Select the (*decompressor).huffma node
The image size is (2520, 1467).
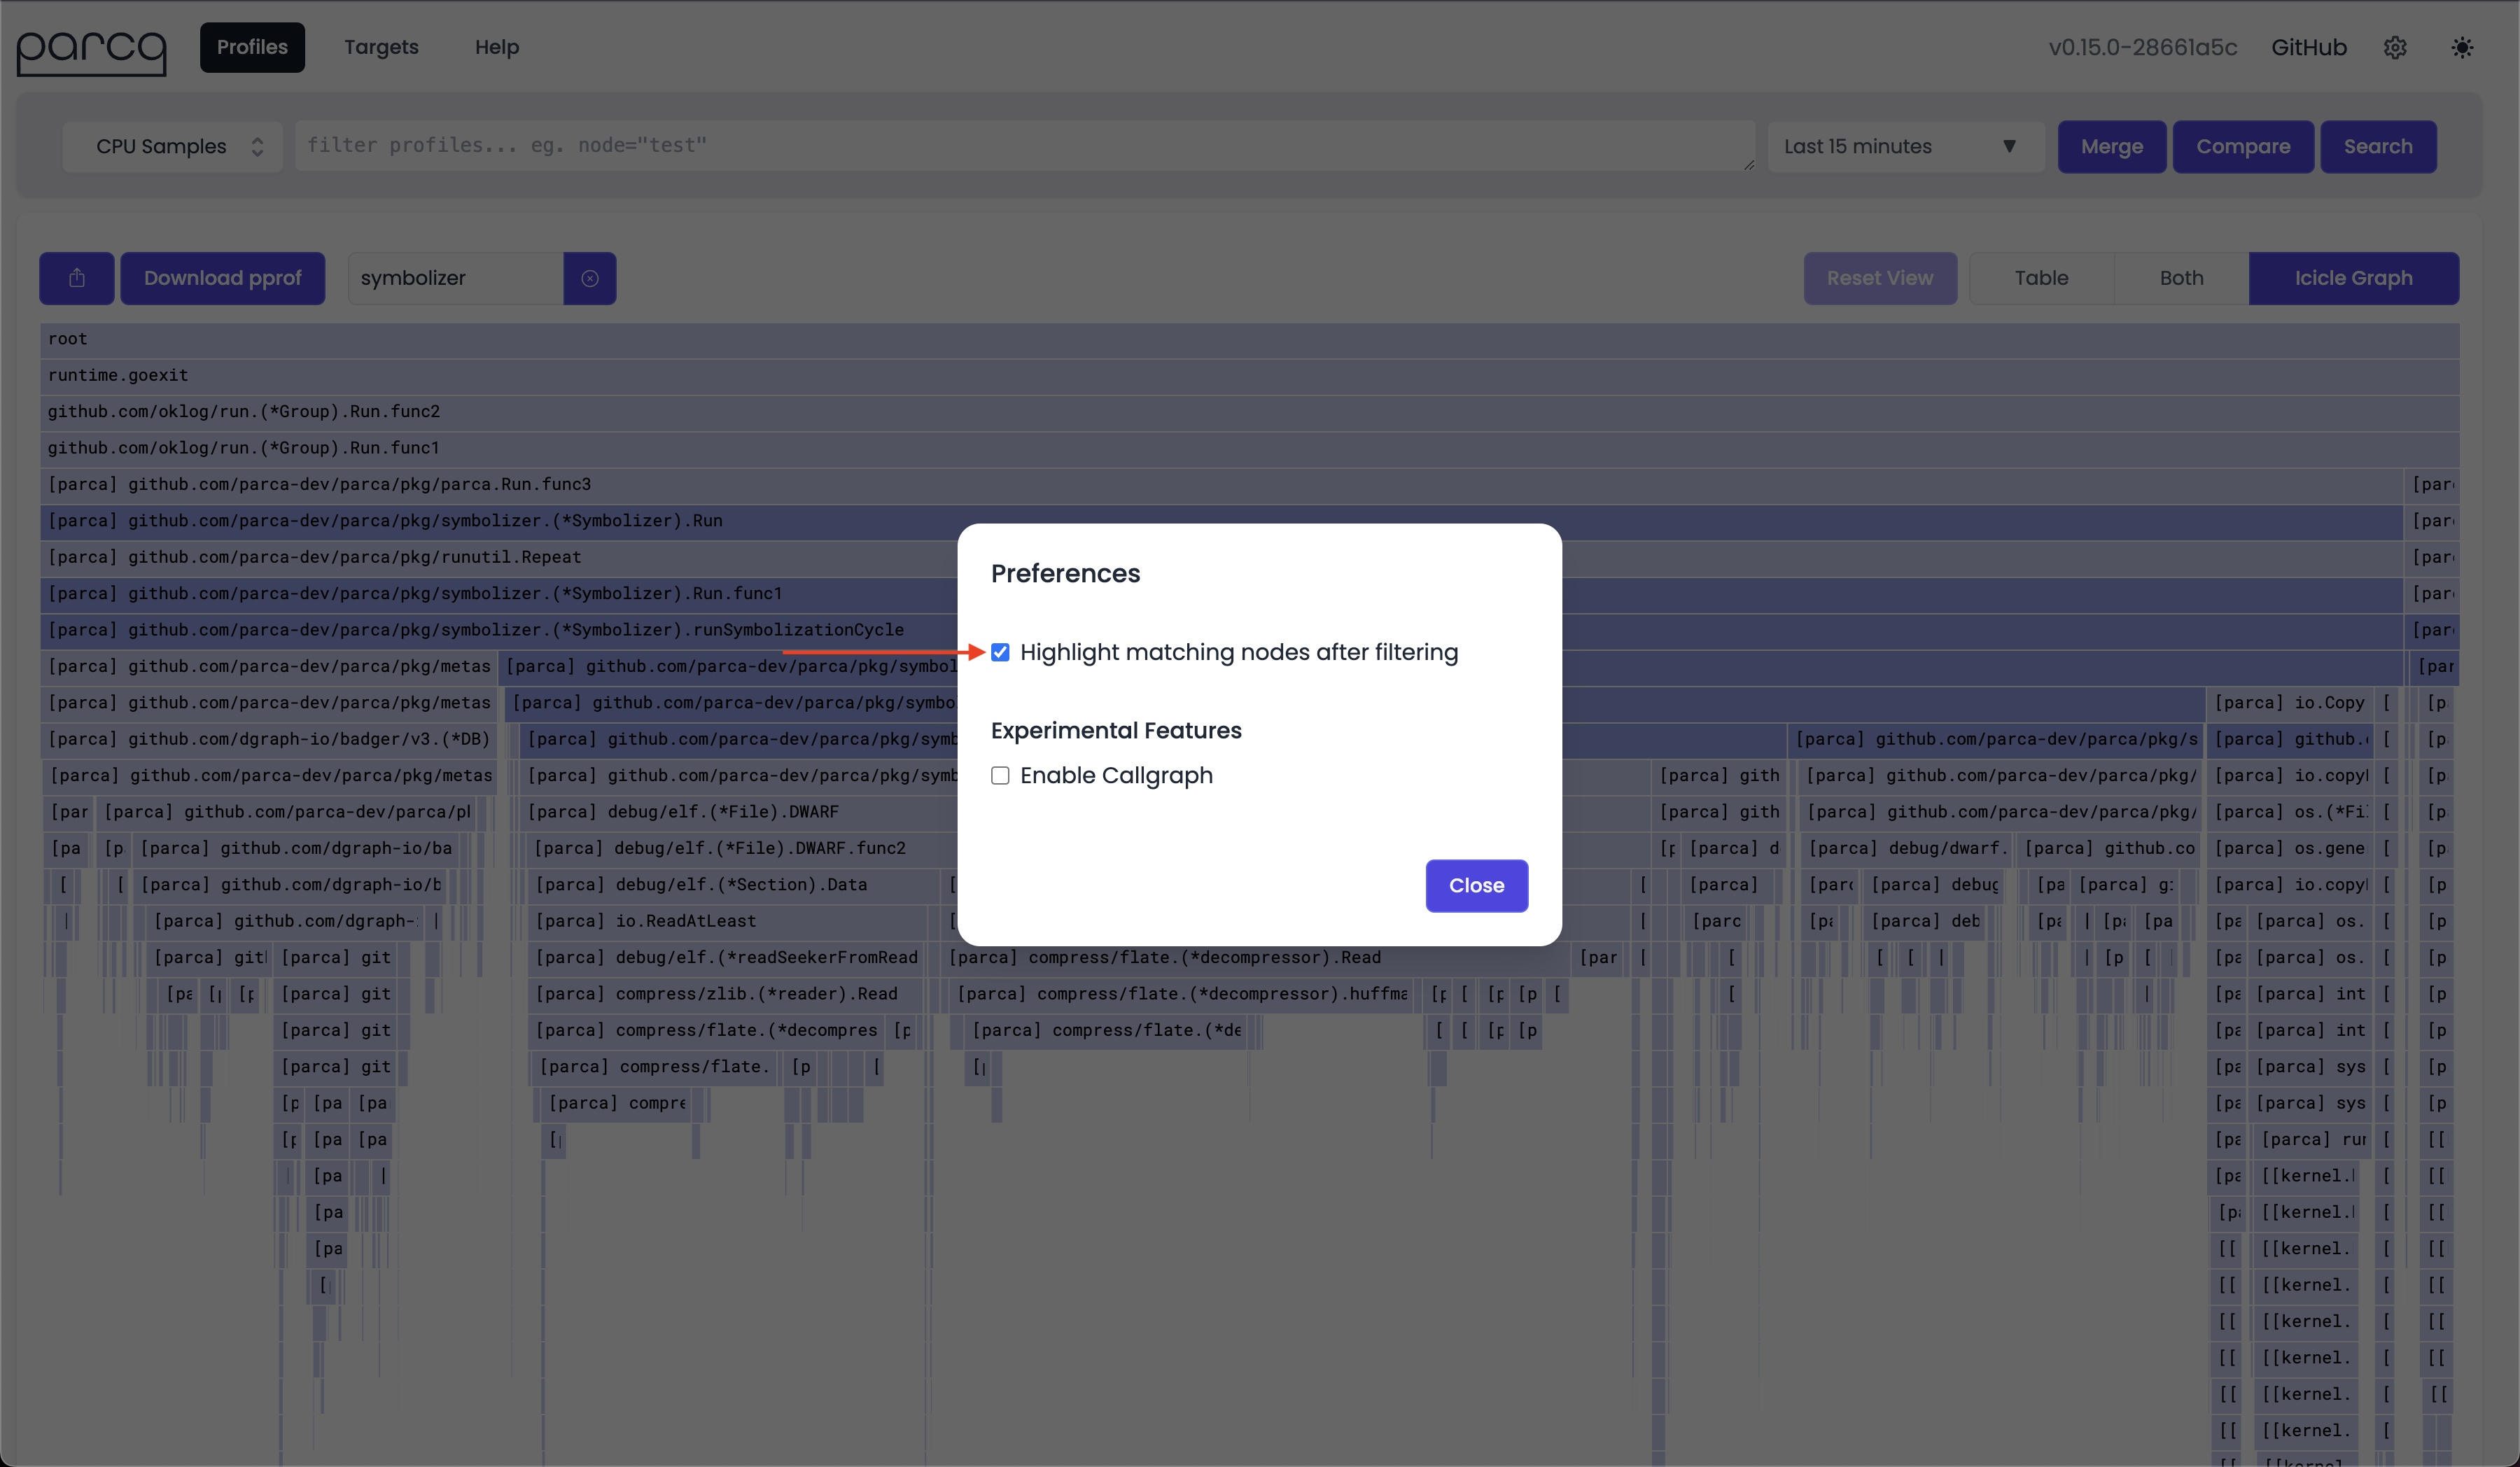click(1183, 994)
